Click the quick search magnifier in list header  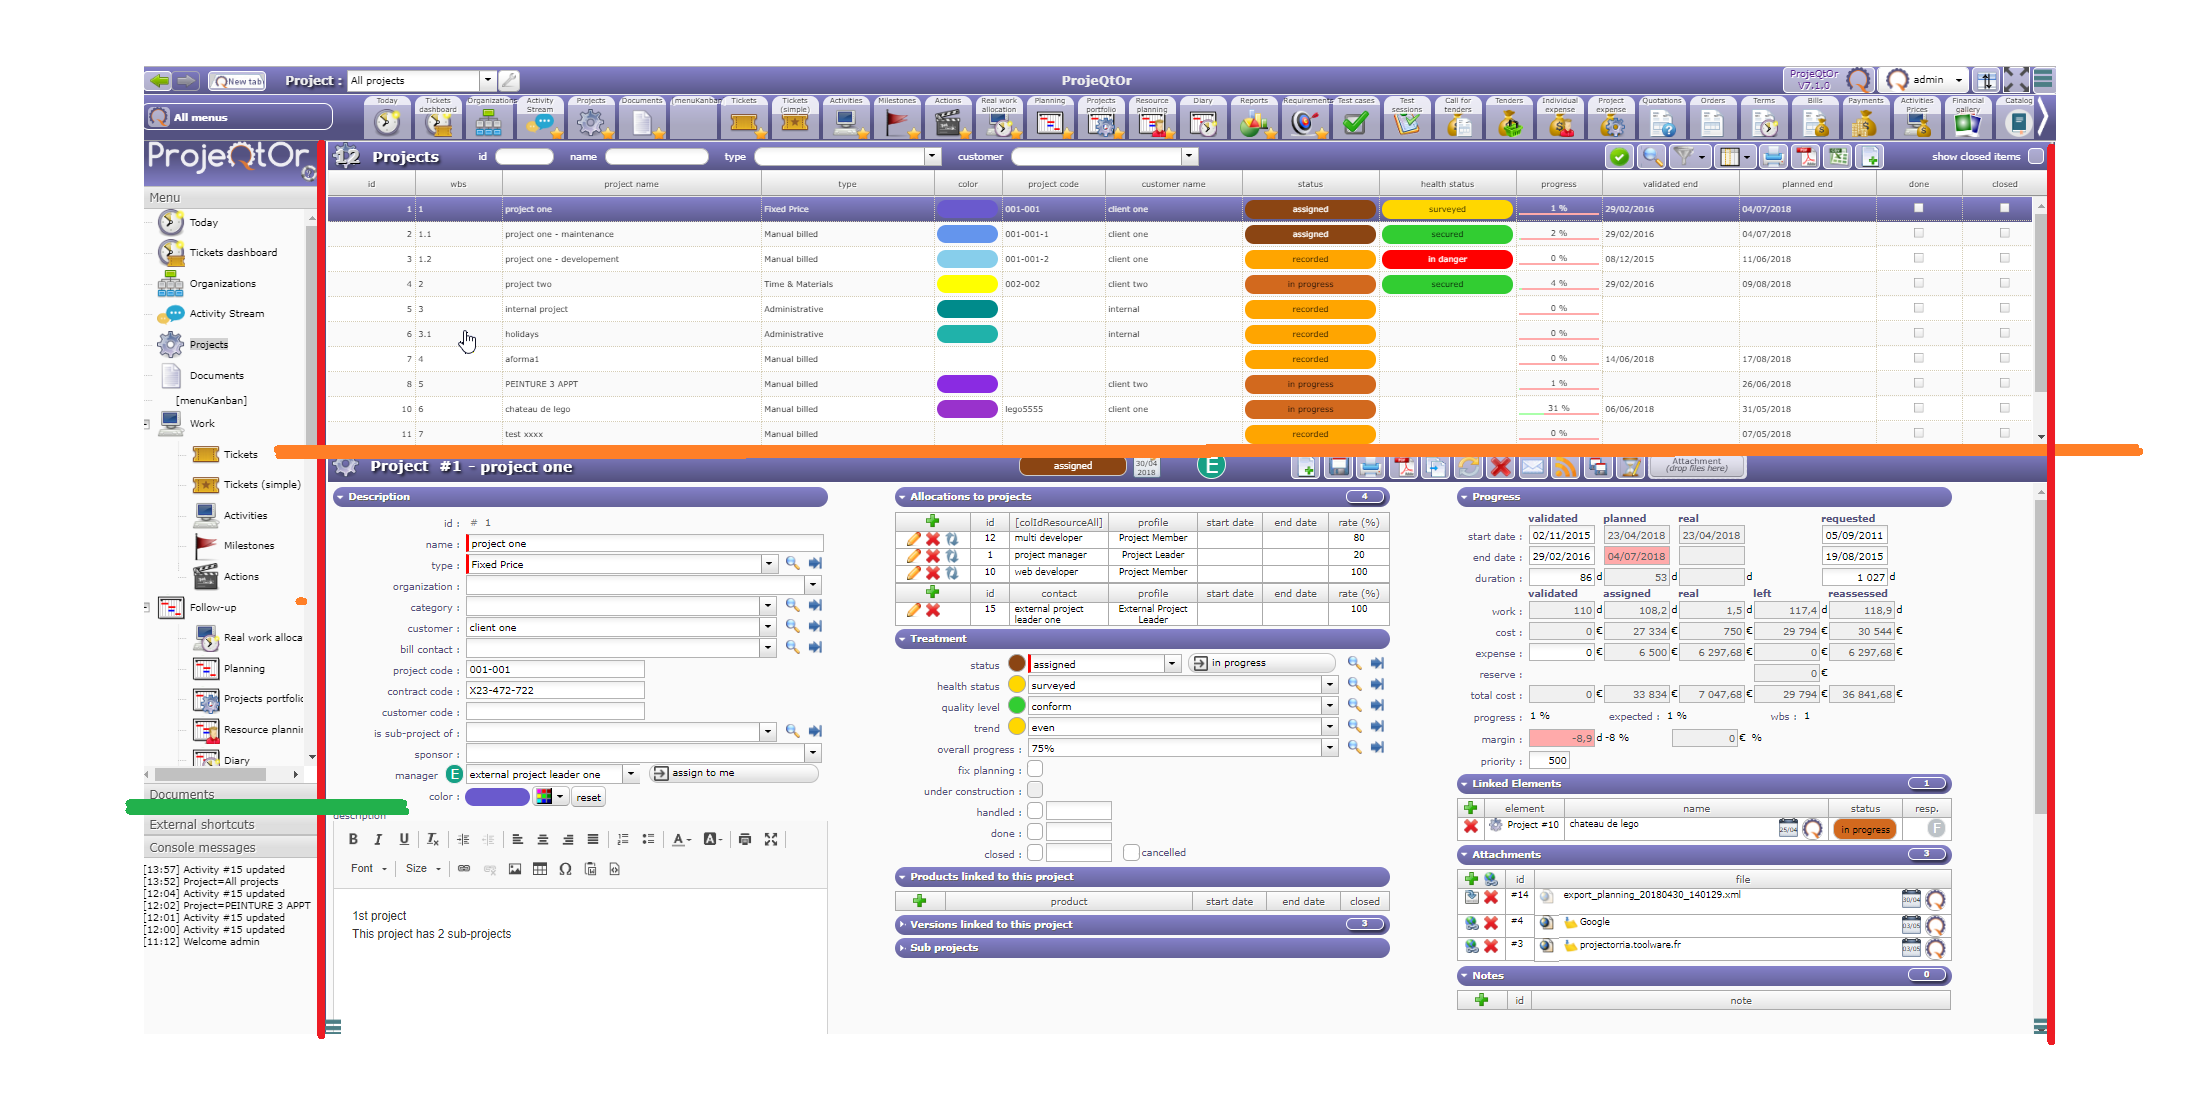(1652, 157)
